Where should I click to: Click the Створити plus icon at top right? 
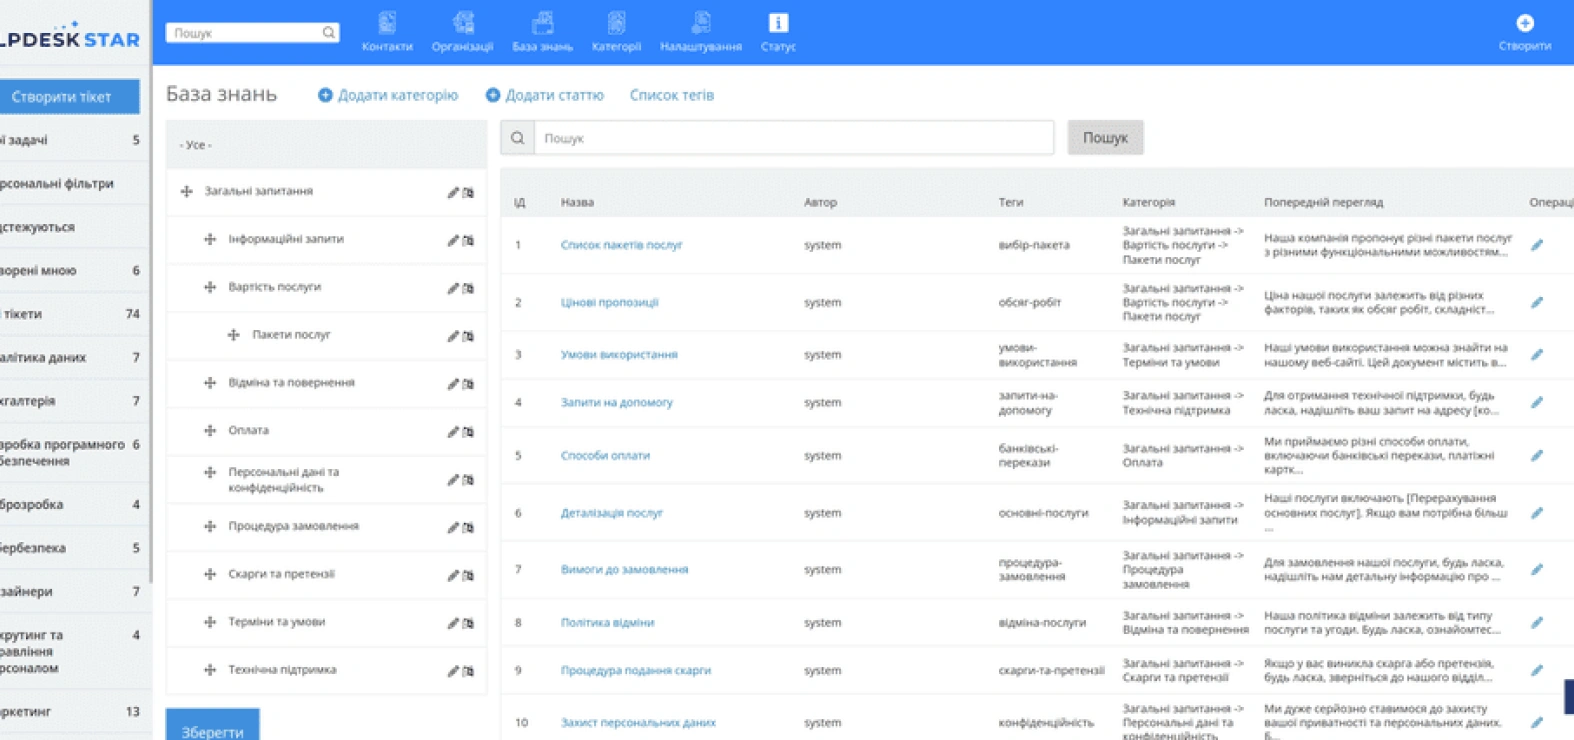1524,23
